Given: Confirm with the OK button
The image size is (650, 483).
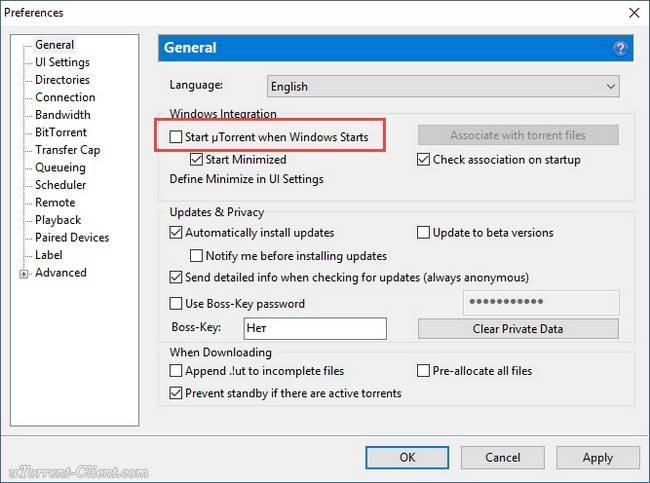Looking at the screenshot, I should pos(407,457).
